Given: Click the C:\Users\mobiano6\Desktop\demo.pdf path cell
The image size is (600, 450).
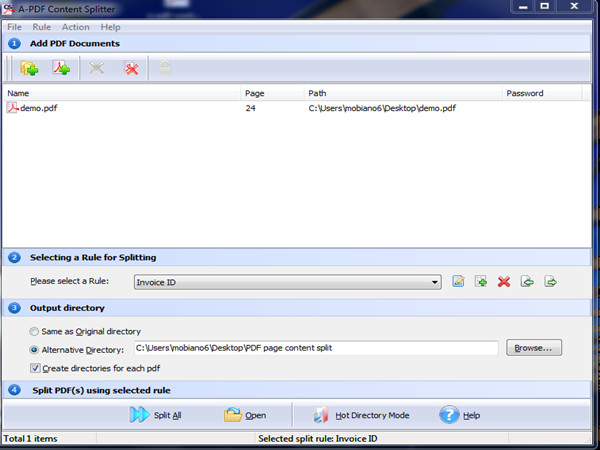Looking at the screenshot, I should (382, 108).
